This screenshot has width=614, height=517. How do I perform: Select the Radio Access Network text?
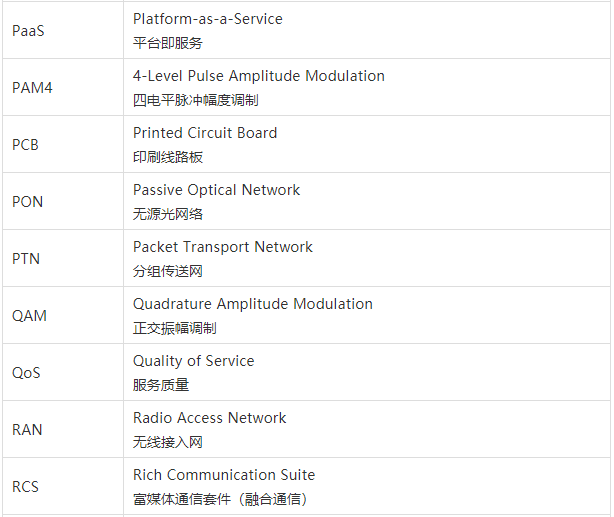point(209,418)
